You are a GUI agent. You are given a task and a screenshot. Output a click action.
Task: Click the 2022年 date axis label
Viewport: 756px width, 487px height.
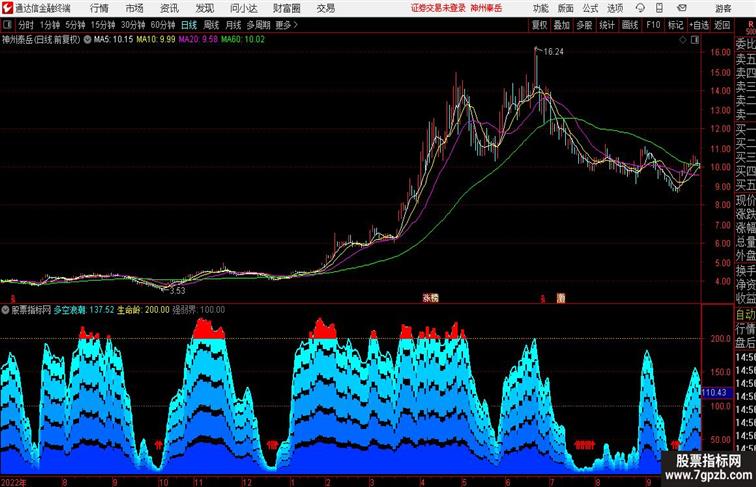(x=14, y=482)
